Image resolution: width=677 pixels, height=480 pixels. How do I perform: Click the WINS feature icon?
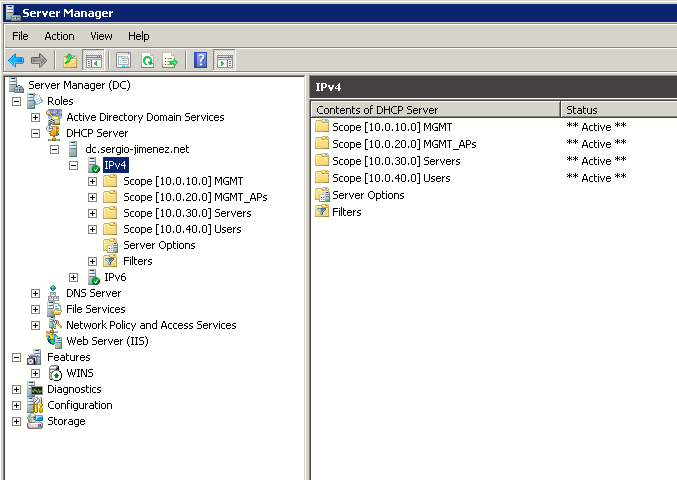coord(55,373)
